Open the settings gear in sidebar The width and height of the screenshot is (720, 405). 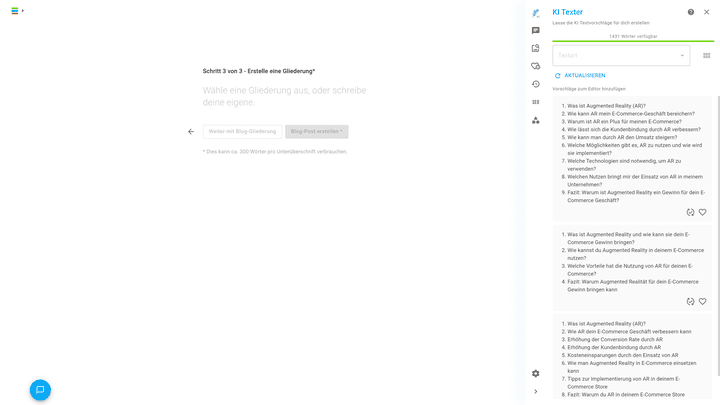[x=536, y=373]
